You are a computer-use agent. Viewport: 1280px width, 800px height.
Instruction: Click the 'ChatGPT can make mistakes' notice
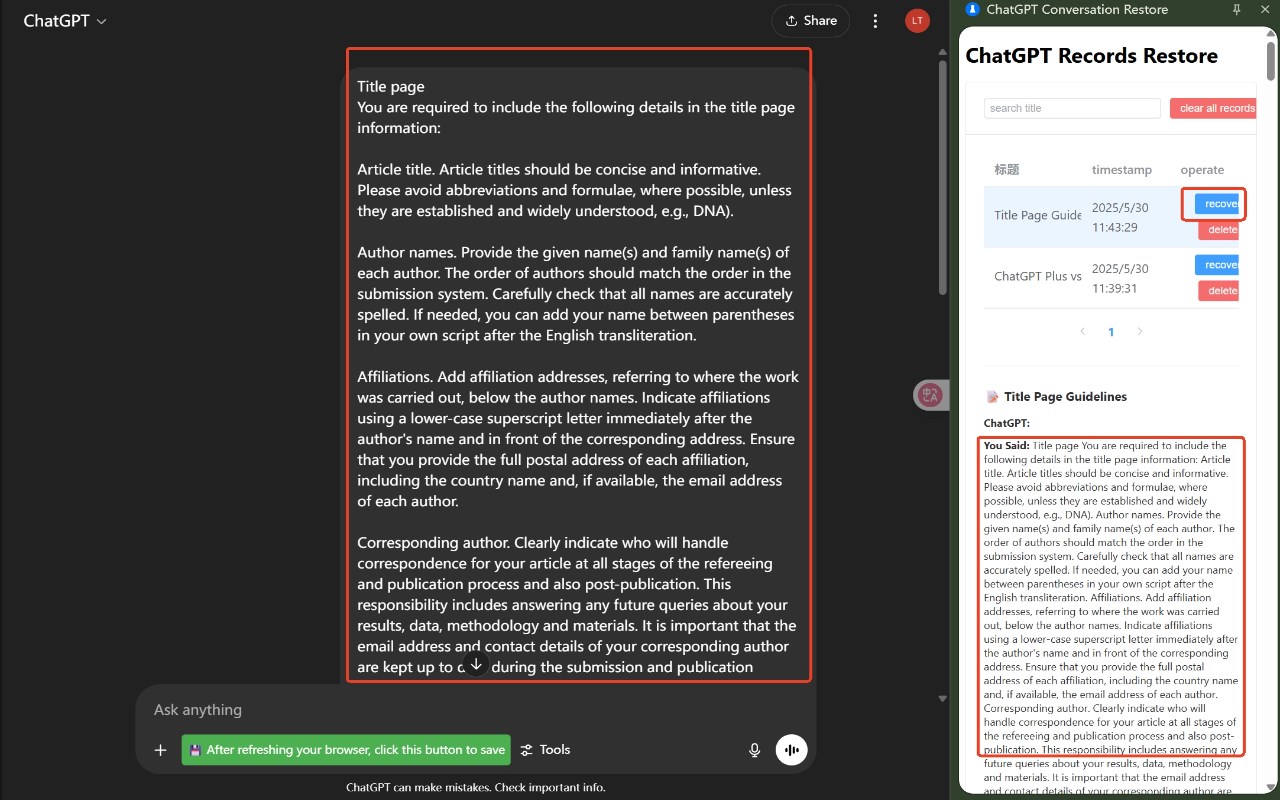tap(475, 787)
